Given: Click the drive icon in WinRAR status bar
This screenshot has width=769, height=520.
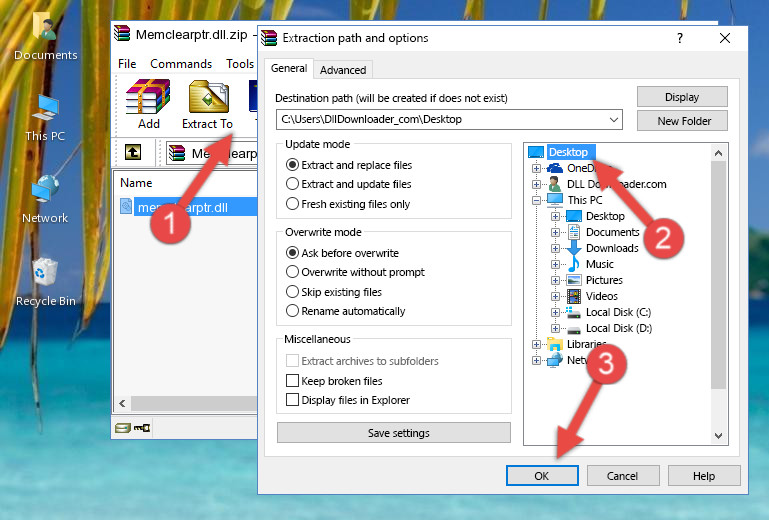Looking at the screenshot, I should point(123,428).
